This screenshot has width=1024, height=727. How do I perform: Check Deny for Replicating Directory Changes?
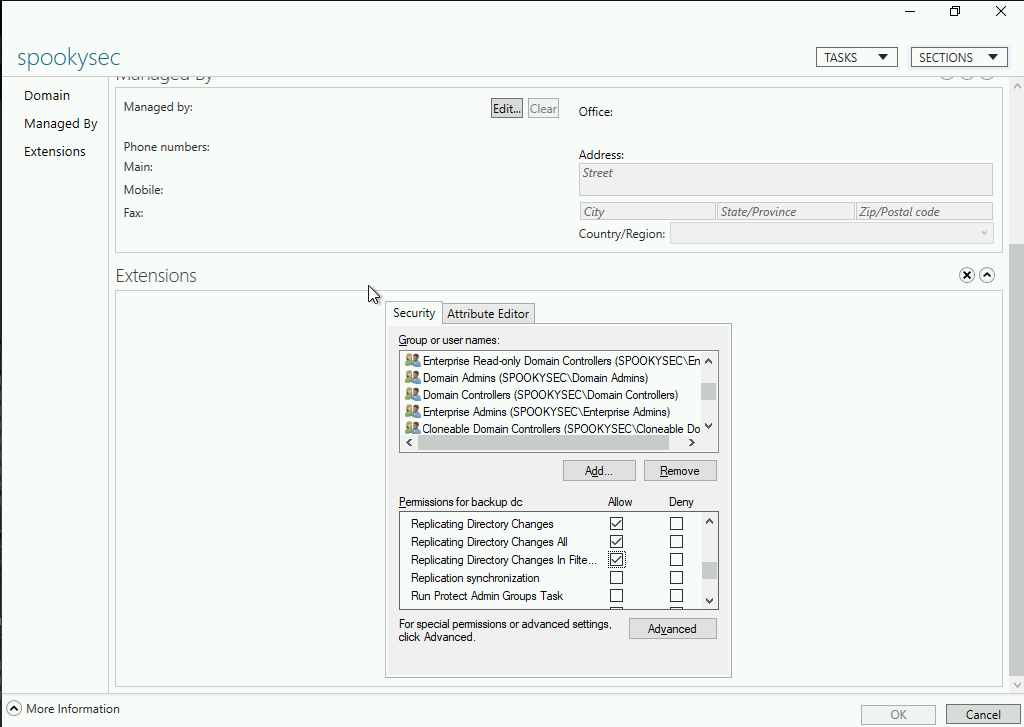click(x=677, y=524)
